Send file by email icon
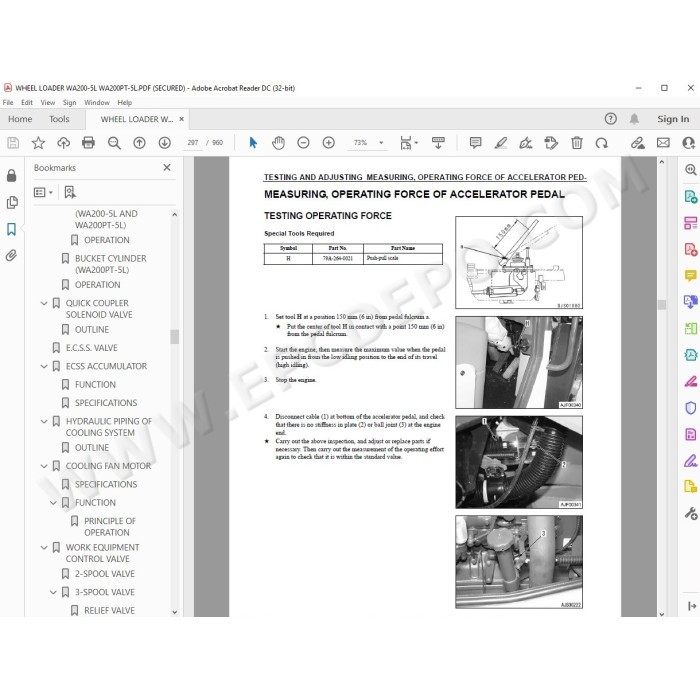Viewport: 700px width, 700px height. pyautogui.click(x=663, y=143)
